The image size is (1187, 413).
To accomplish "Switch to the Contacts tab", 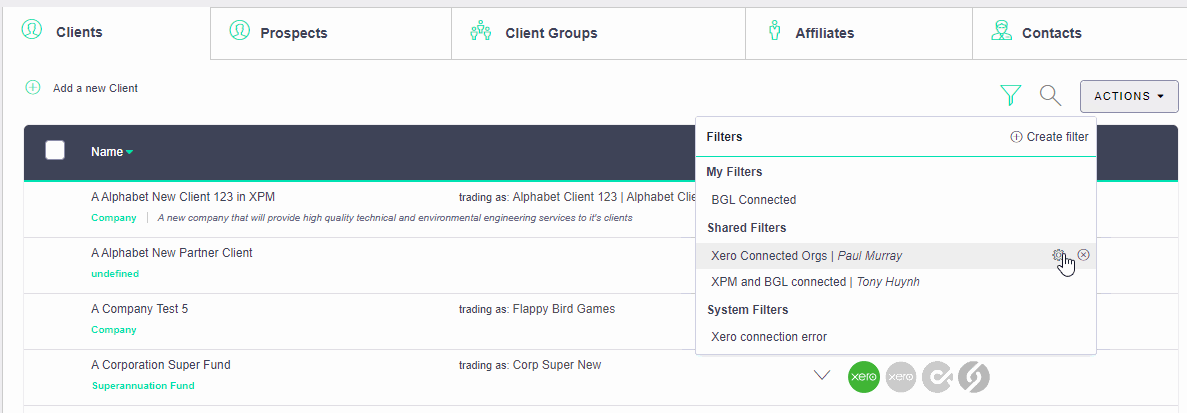I will (x=1080, y=33).
